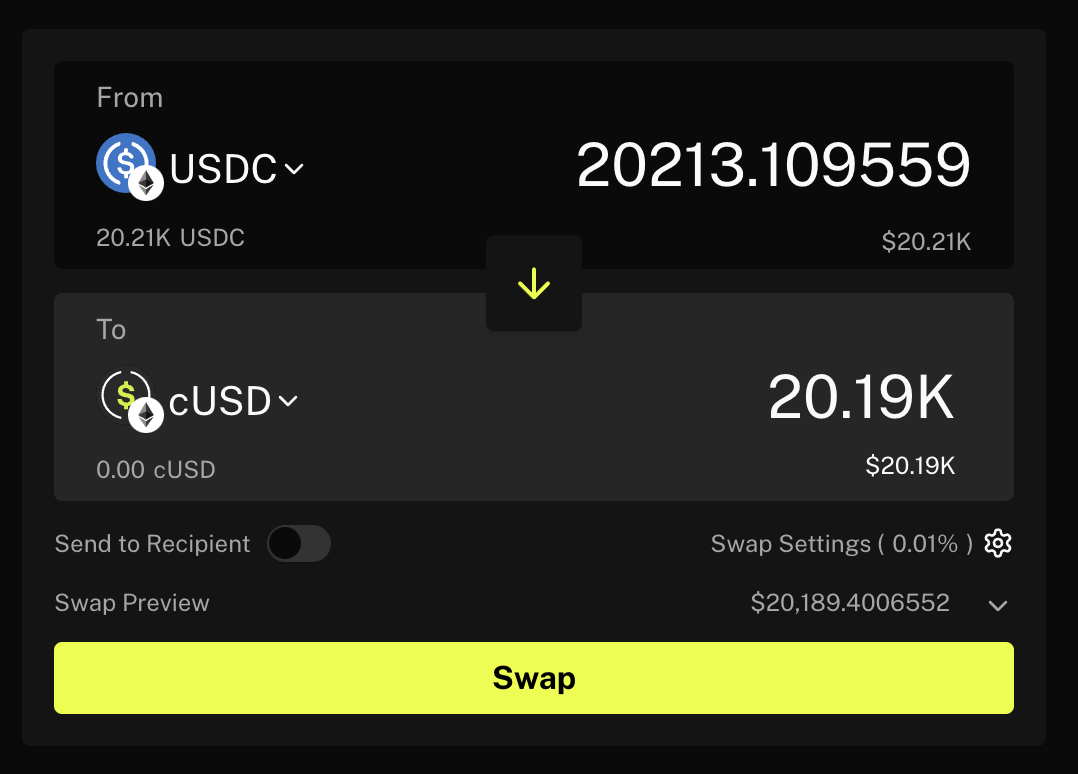The height and width of the screenshot is (774, 1078).
Task: Click the Swap Preview label
Action: tap(132, 603)
